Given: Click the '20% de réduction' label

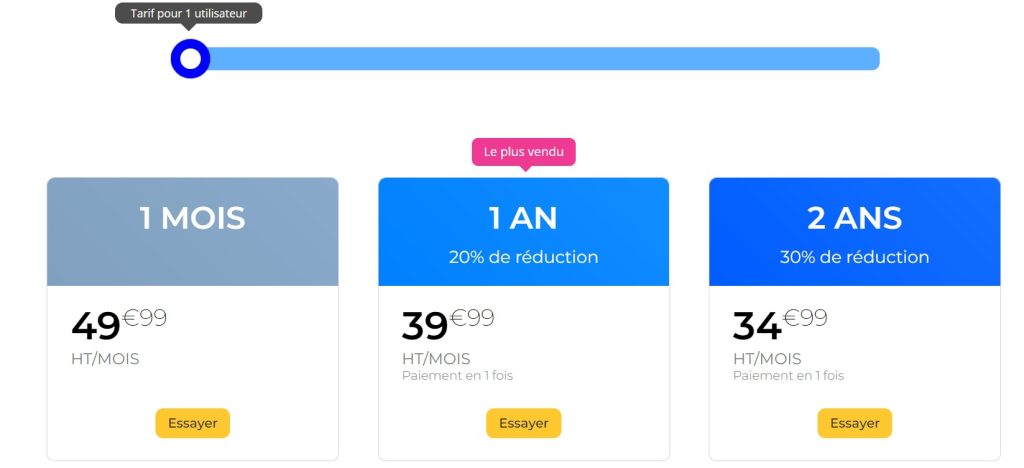Looking at the screenshot, I should click(523, 257).
